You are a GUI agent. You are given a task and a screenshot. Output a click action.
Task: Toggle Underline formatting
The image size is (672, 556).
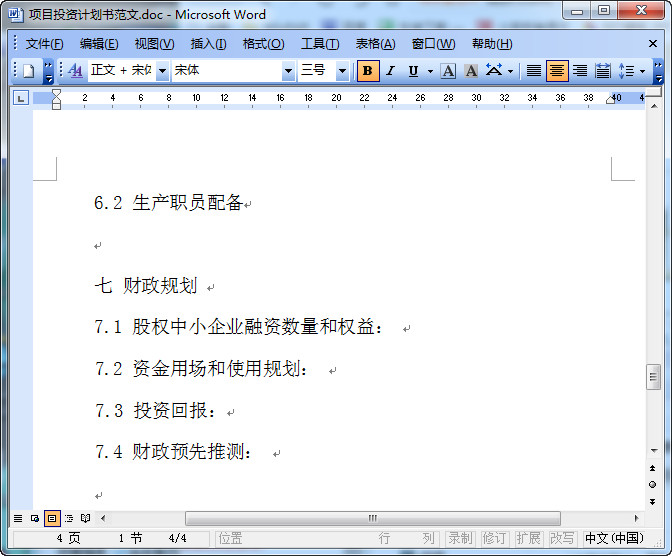click(413, 71)
